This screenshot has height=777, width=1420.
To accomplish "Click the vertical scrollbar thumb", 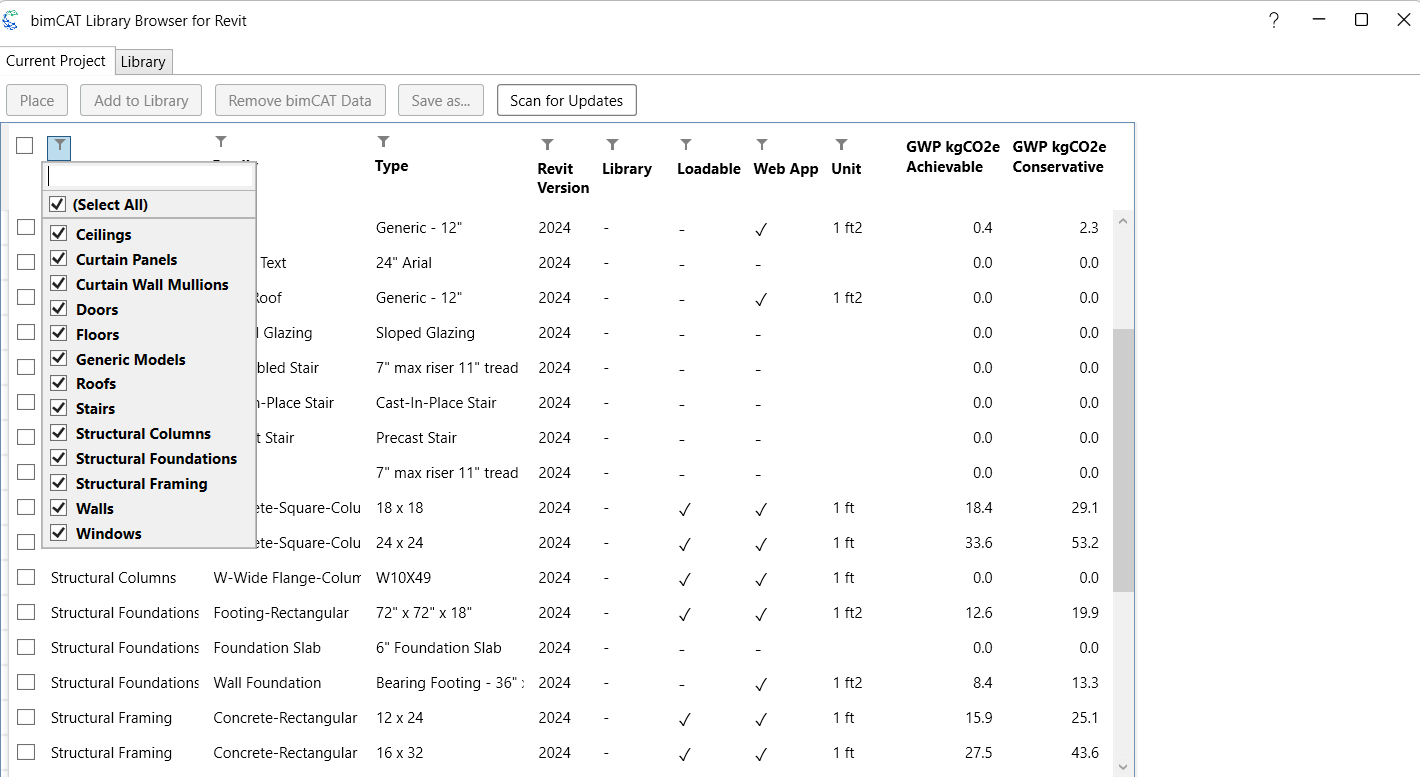I will [1123, 460].
